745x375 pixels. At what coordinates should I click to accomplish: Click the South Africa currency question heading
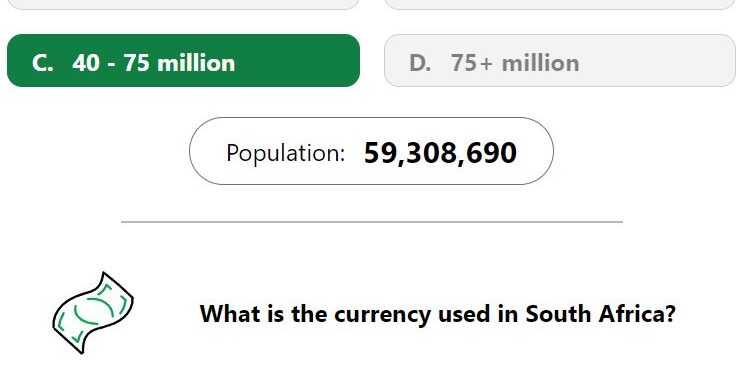pyautogui.click(x=438, y=314)
